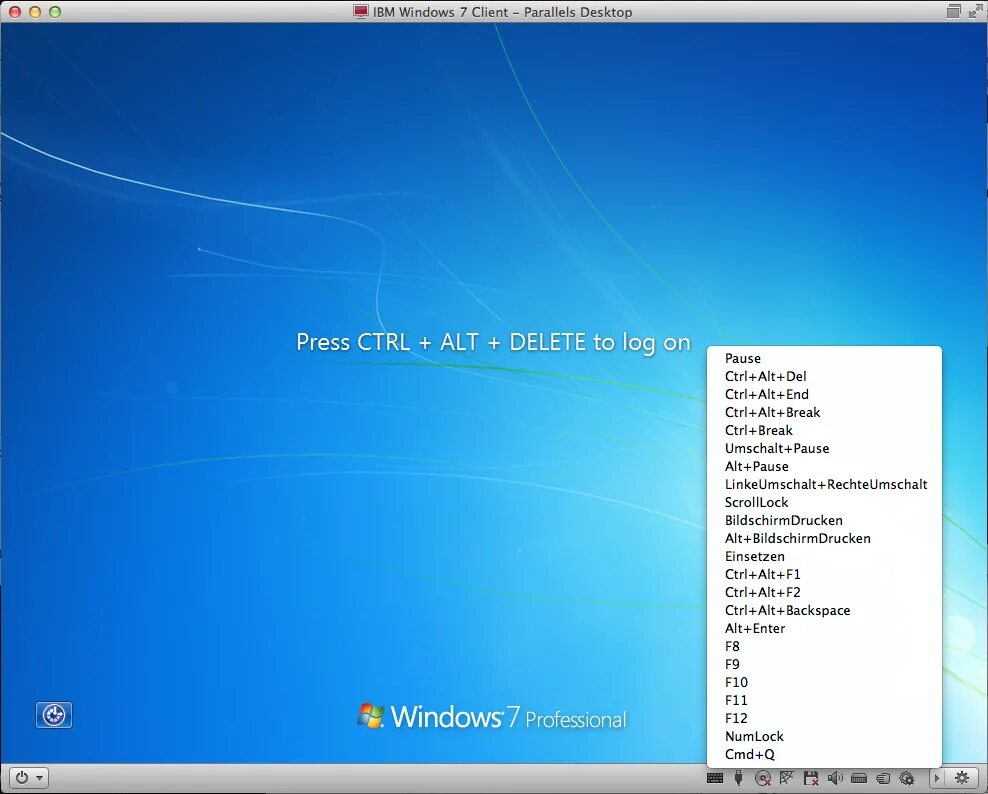Choose Alt+Pause from the menu
This screenshot has height=794, width=988.
(824, 466)
